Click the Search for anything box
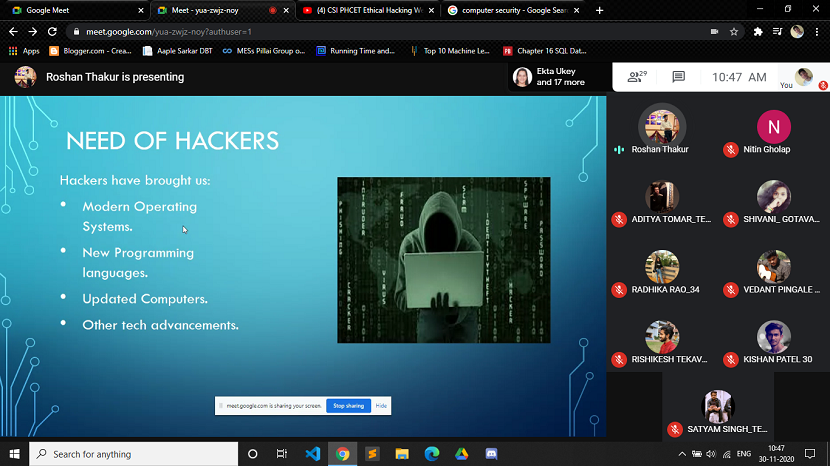The height and width of the screenshot is (466, 830). (x=133, y=454)
